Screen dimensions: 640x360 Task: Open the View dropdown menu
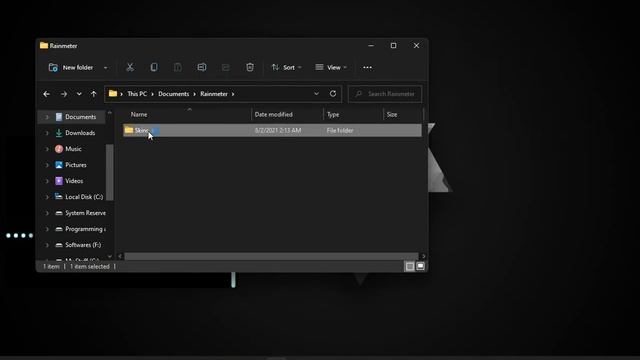click(331, 67)
